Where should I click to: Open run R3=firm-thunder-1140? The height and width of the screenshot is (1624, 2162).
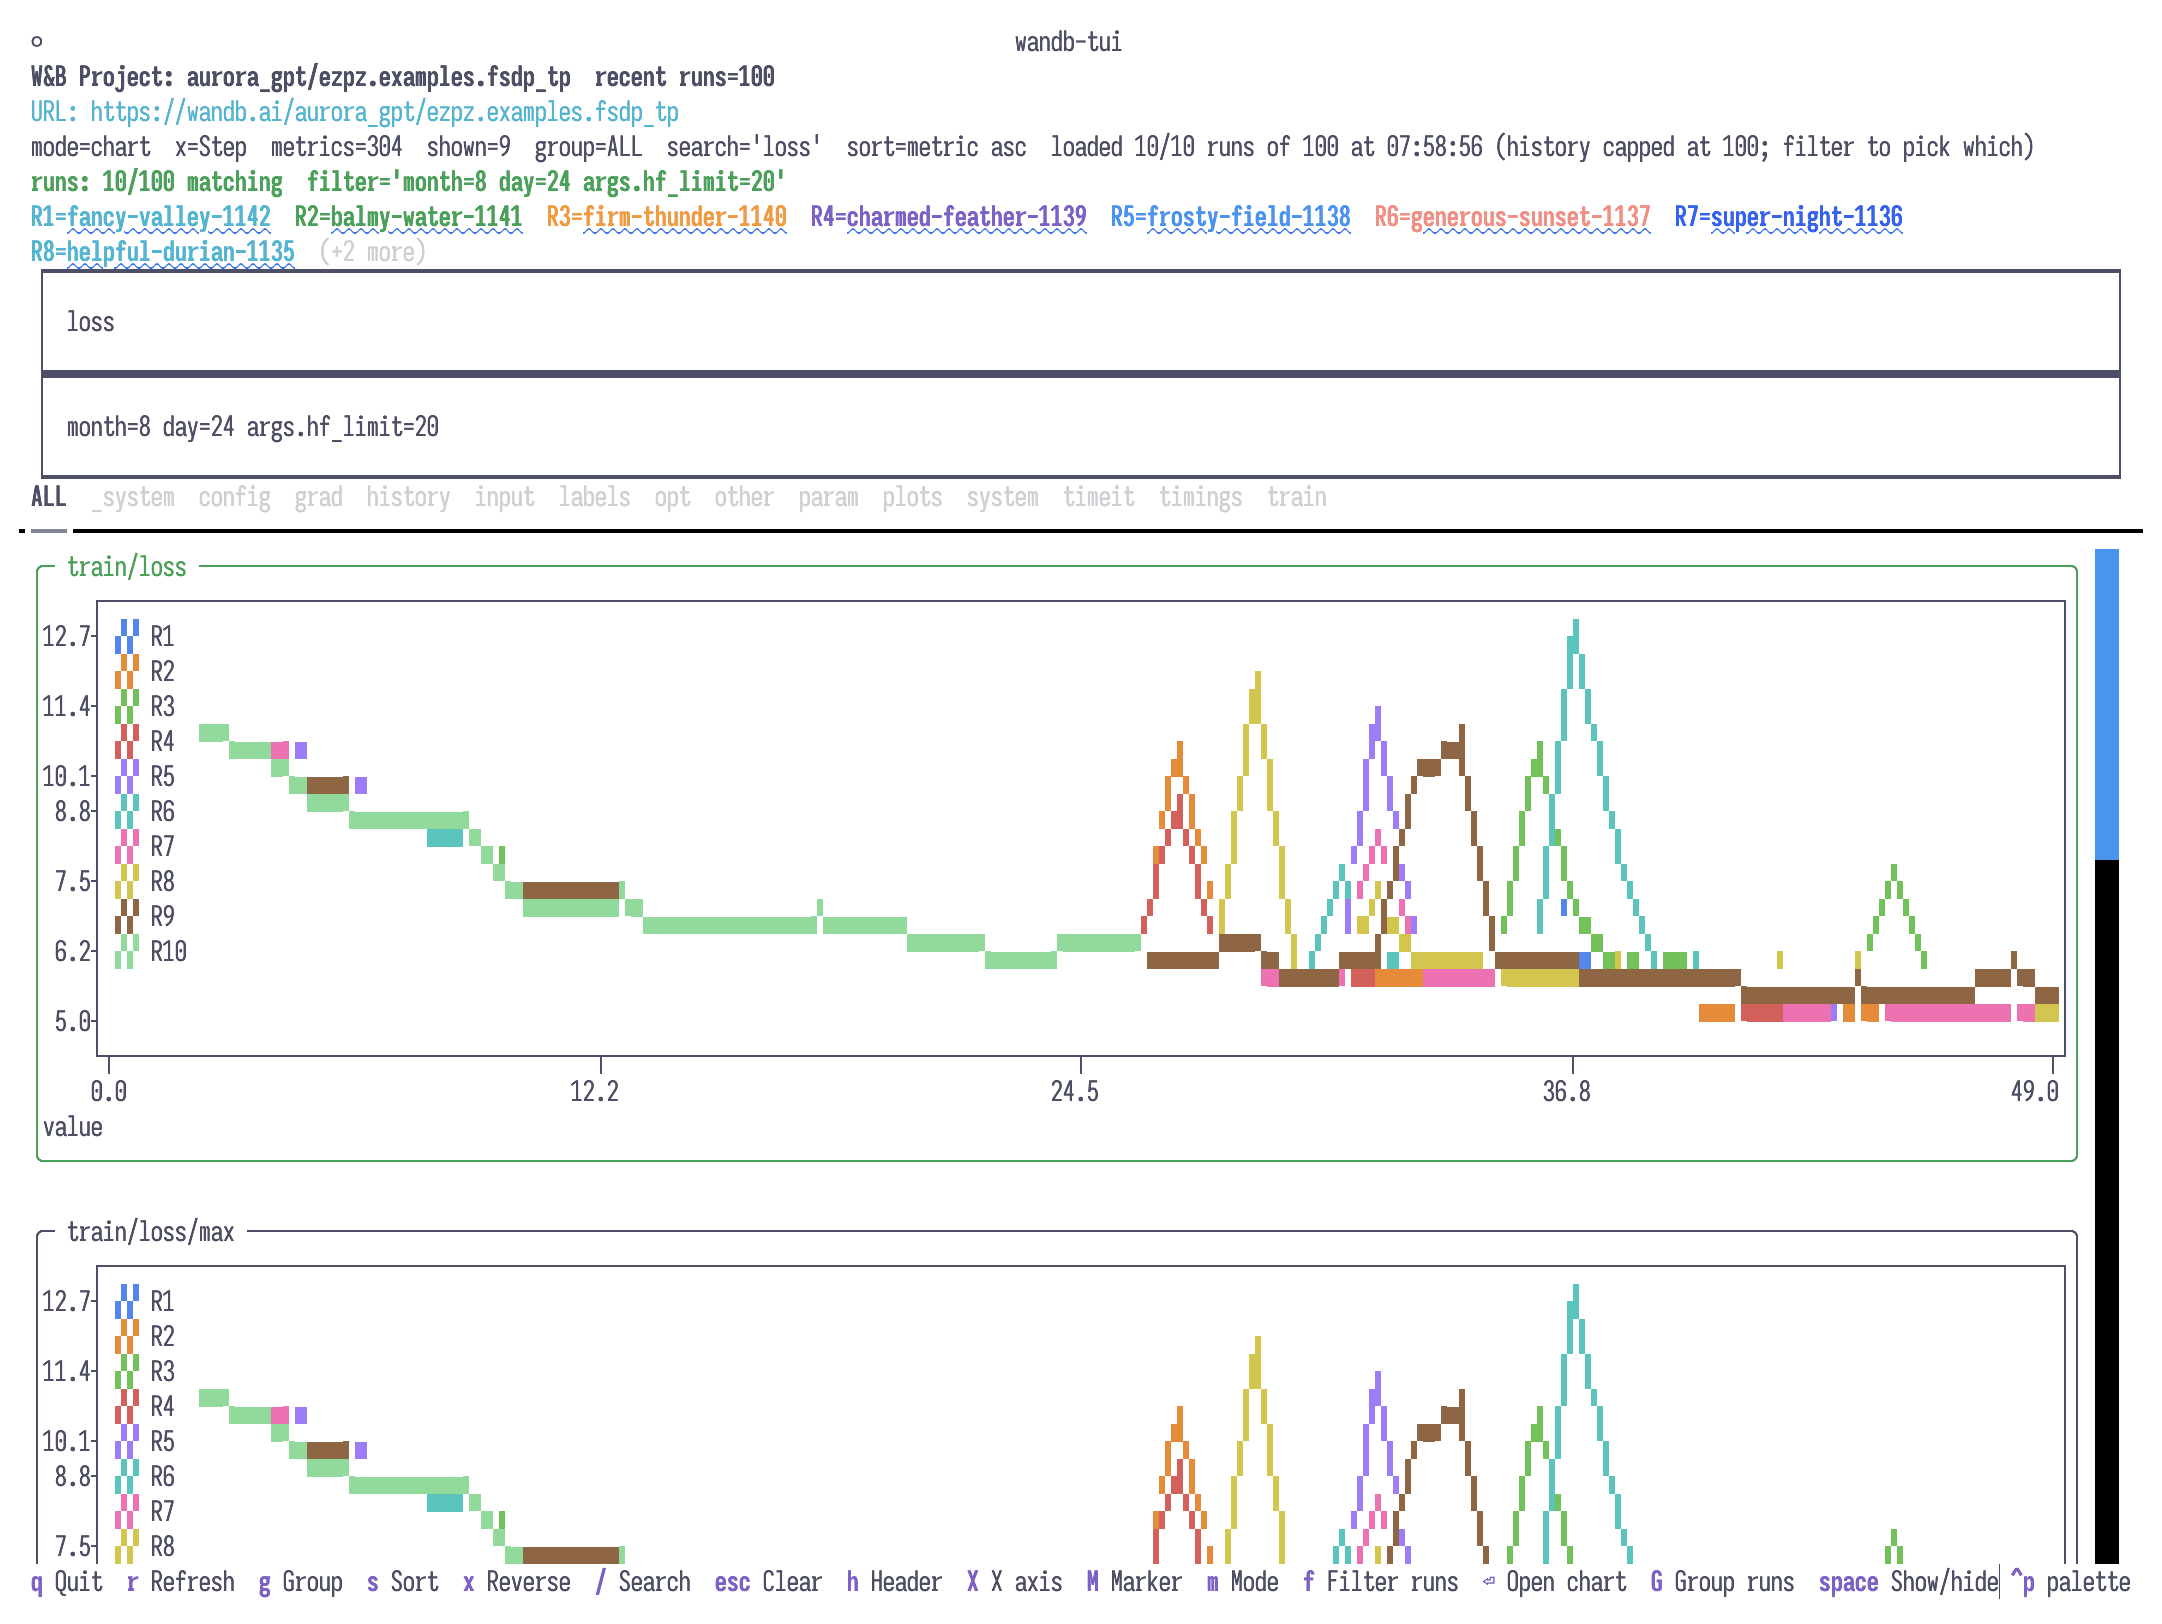[666, 217]
